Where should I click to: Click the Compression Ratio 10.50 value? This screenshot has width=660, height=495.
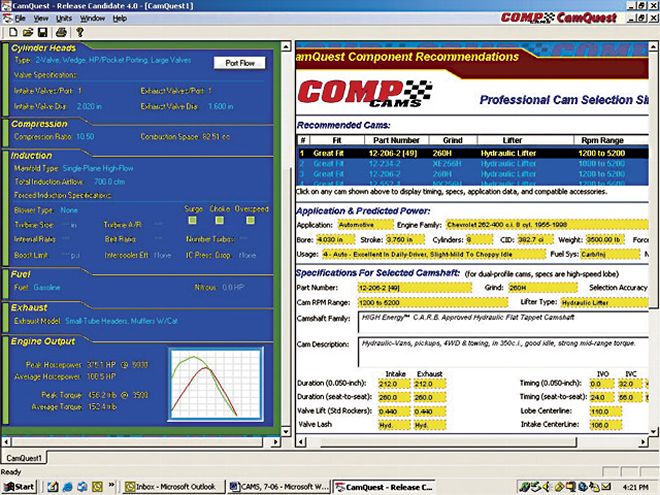pos(85,137)
